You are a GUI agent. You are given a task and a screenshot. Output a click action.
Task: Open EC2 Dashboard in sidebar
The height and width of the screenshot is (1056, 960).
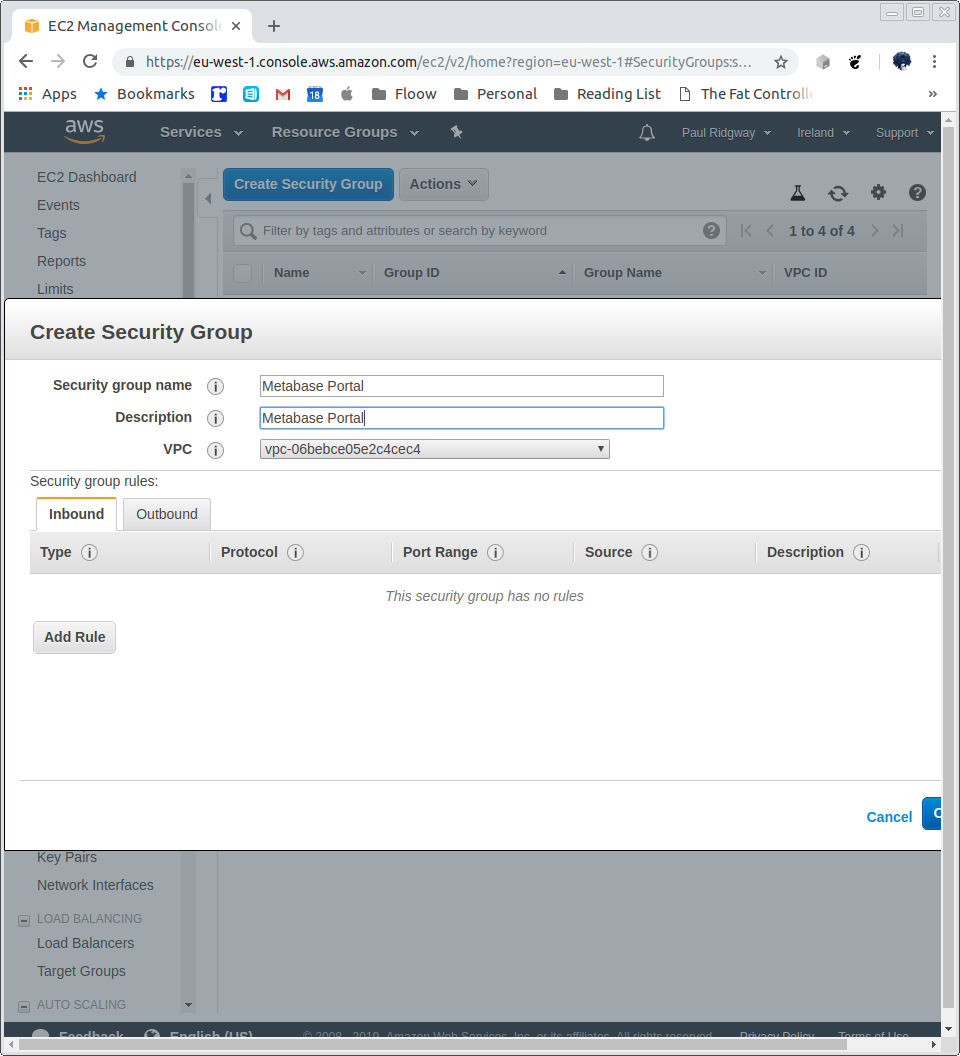click(87, 177)
